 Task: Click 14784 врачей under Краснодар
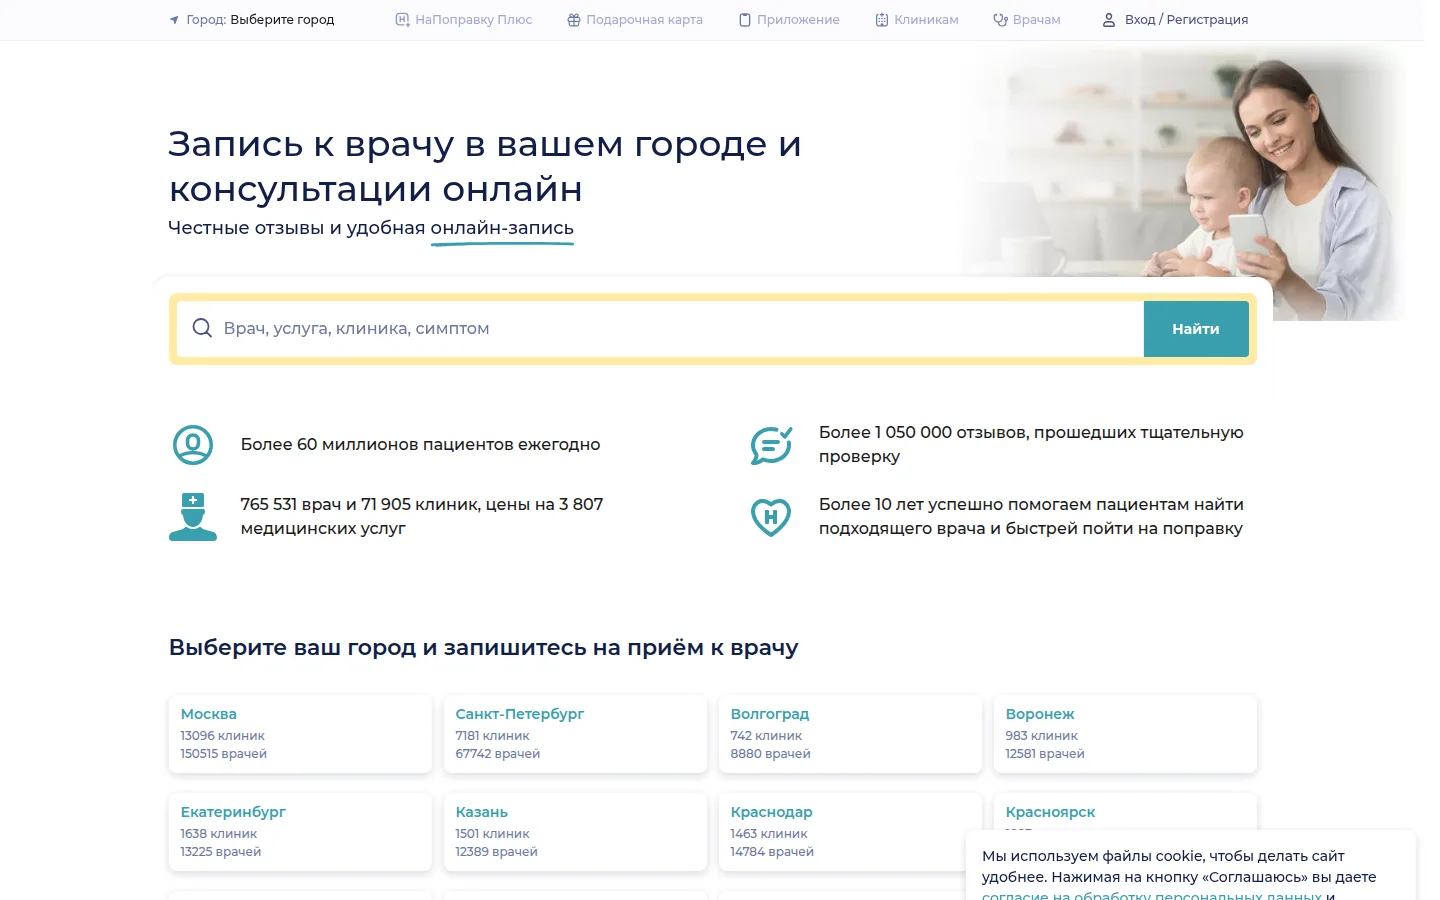(772, 852)
